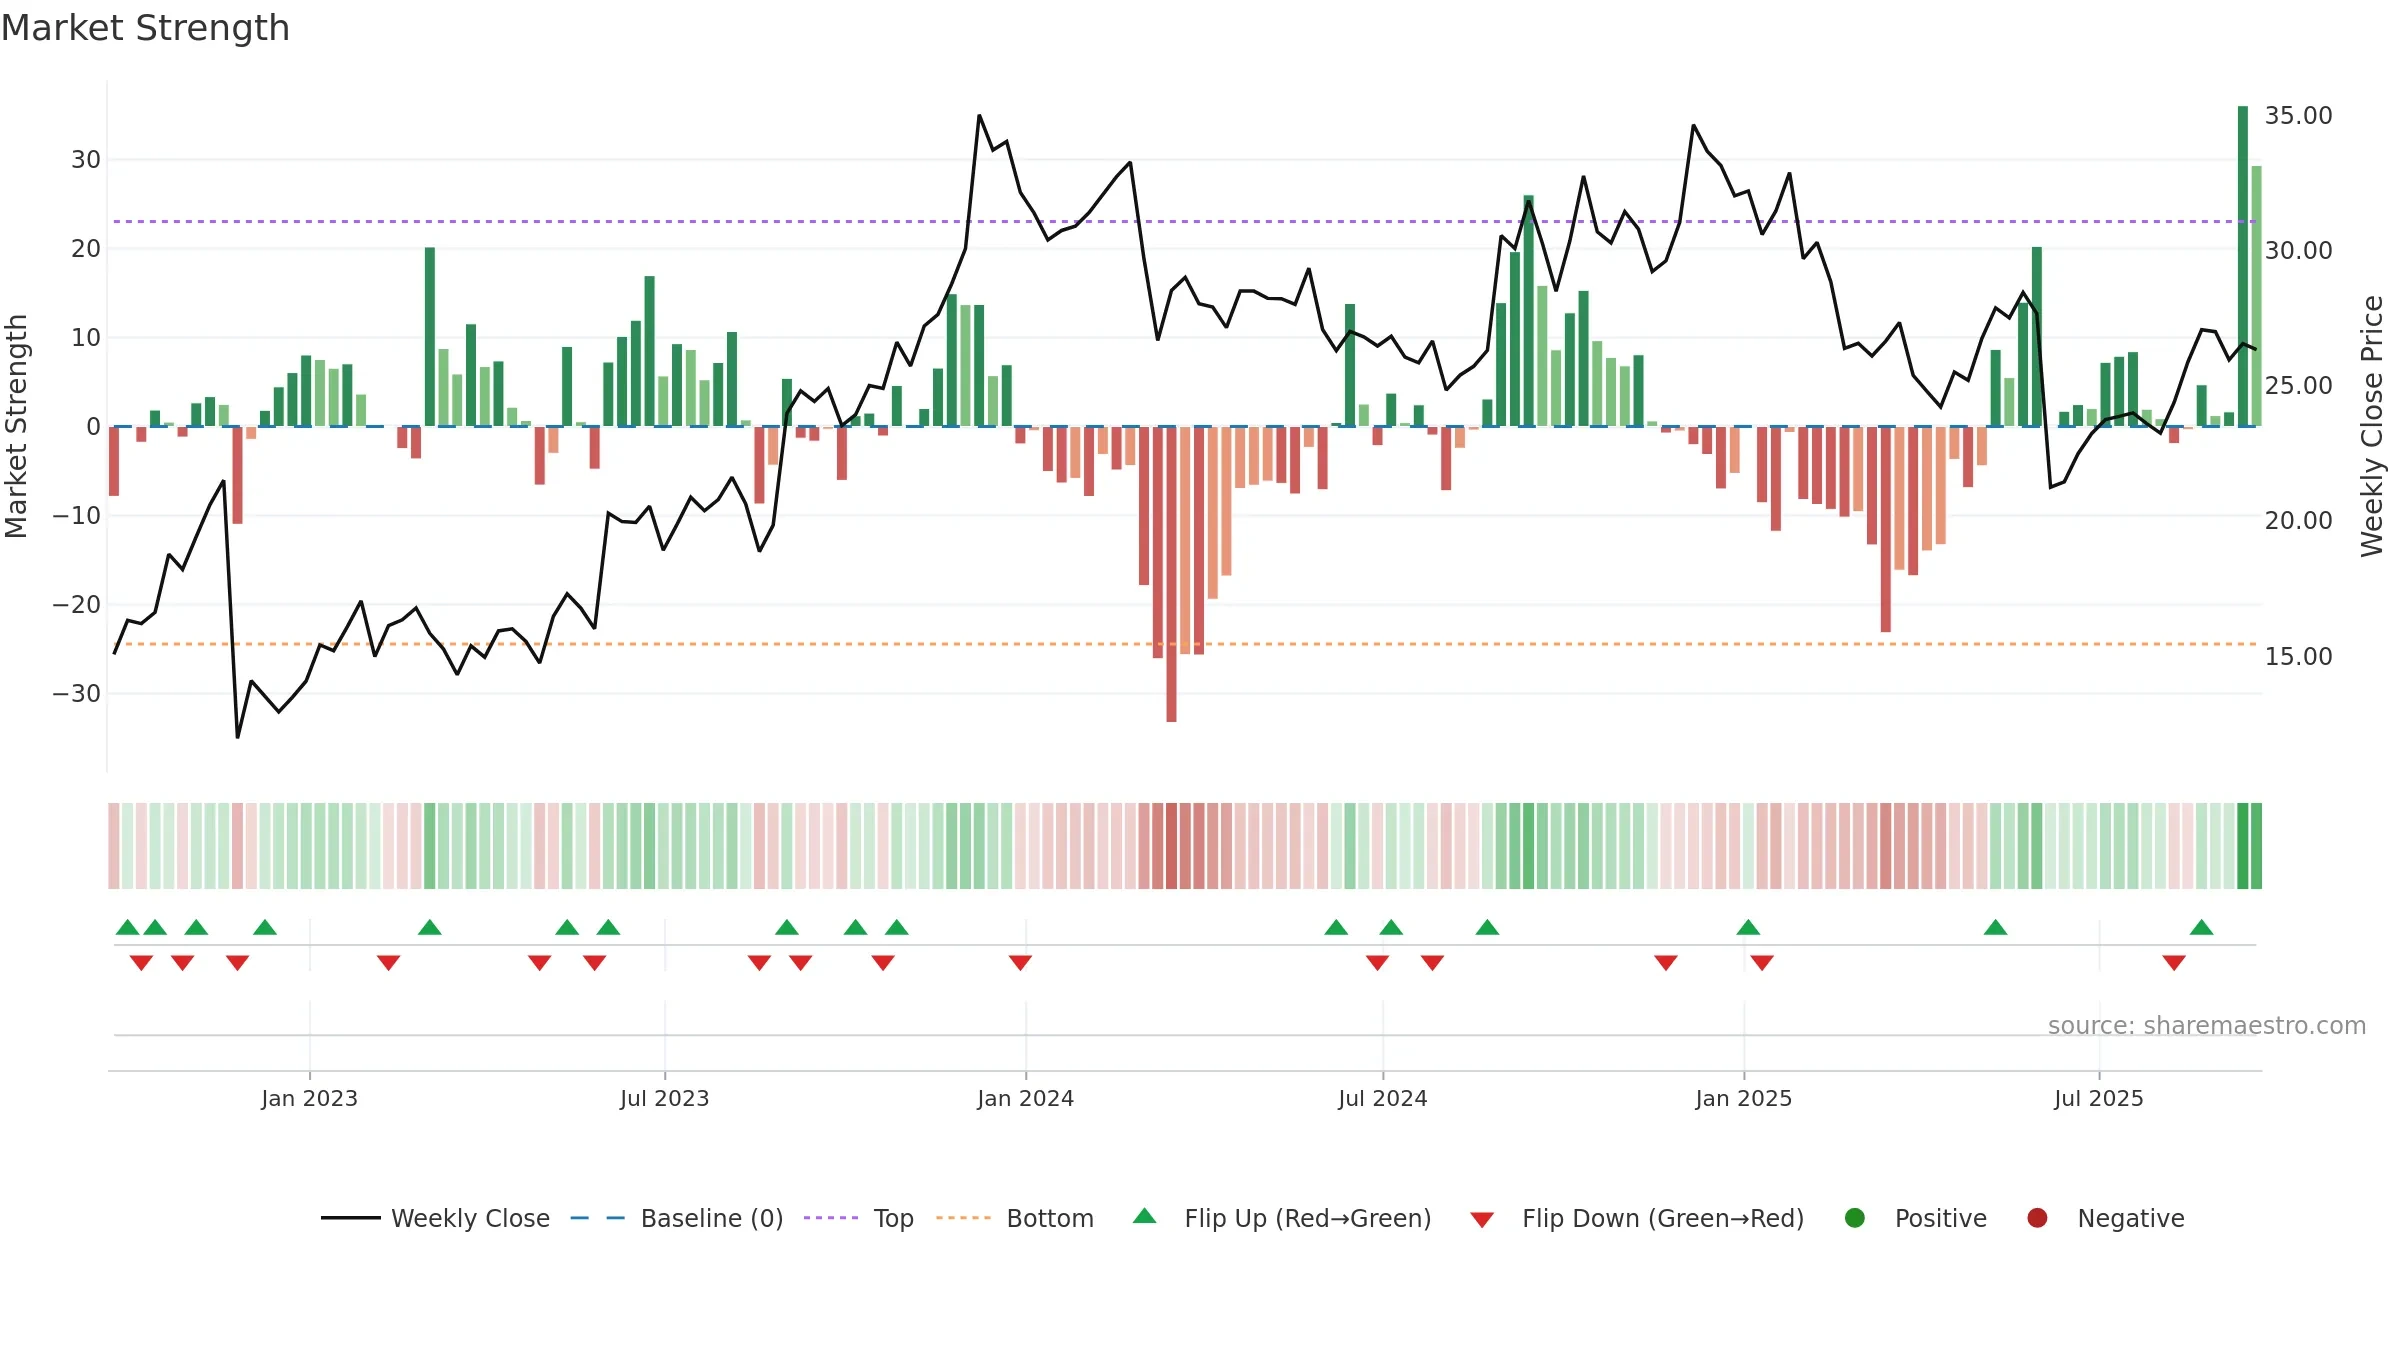Click the black Weekly Close line sample in legend
The width and height of the screenshot is (2400, 1350).
tap(351, 1218)
